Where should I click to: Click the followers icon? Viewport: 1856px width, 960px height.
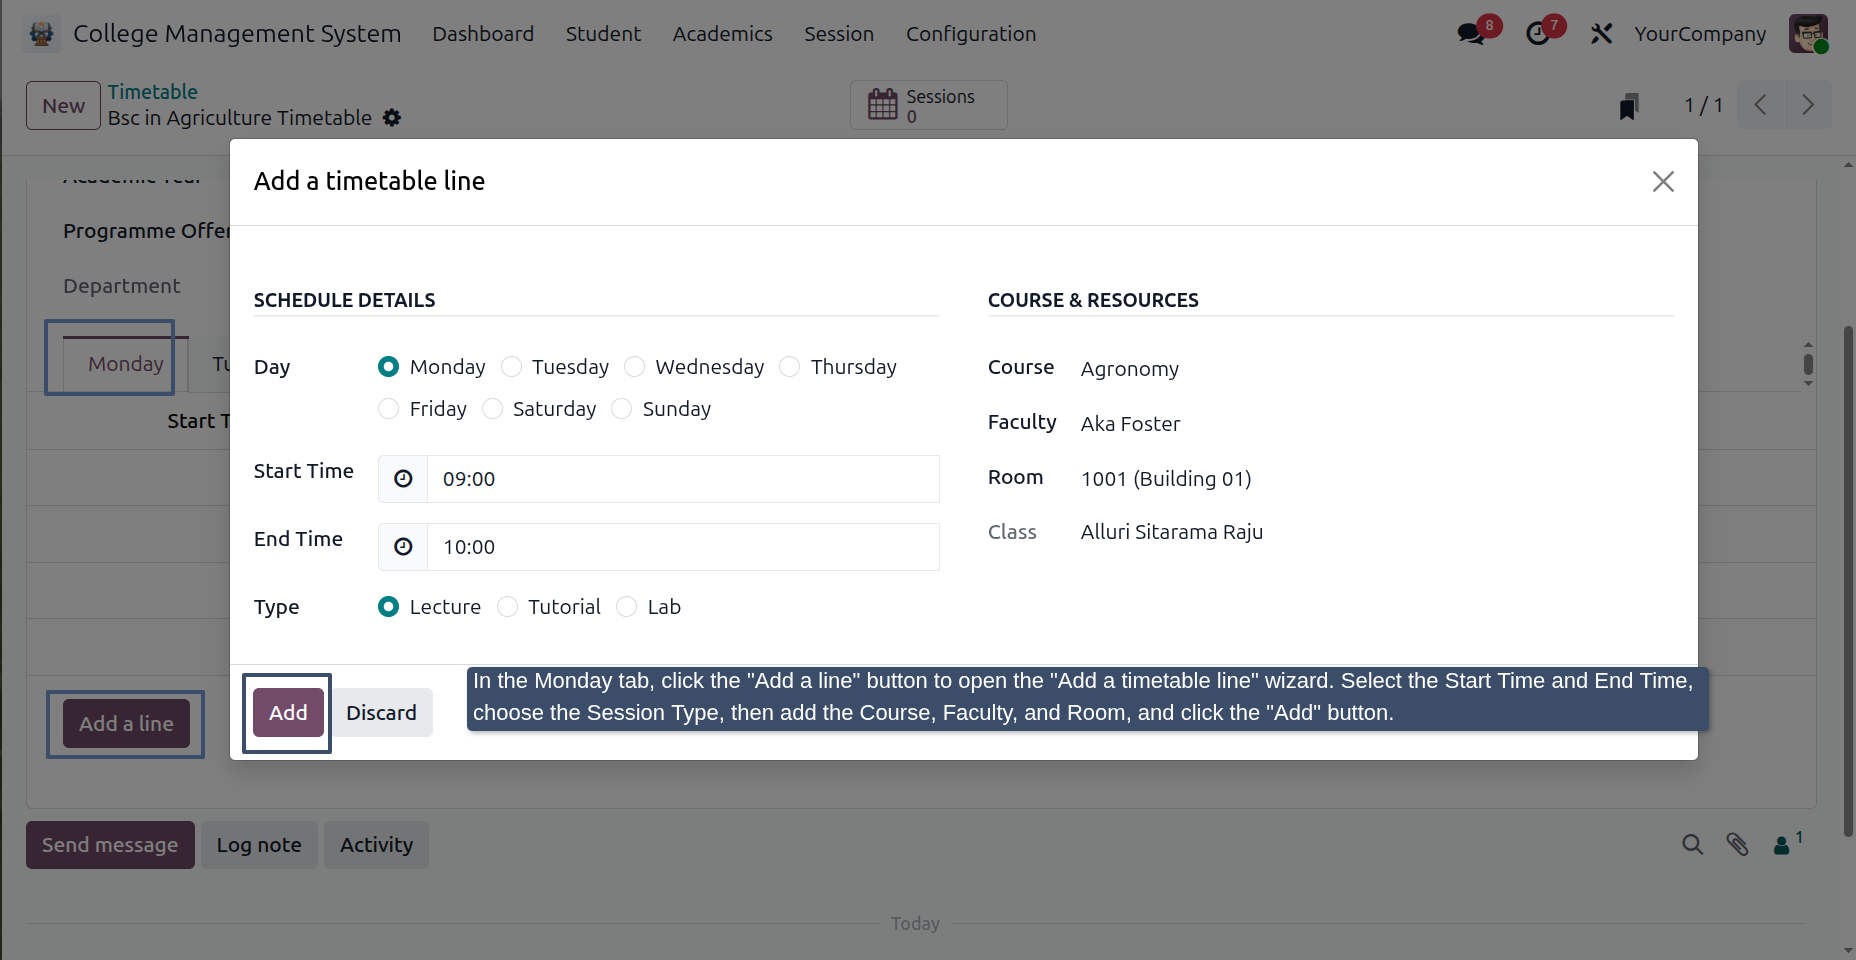[1783, 845]
